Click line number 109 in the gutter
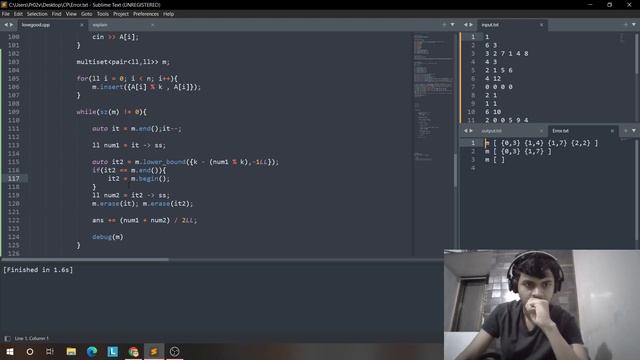This screenshot has height=360, width=640. 13,112
